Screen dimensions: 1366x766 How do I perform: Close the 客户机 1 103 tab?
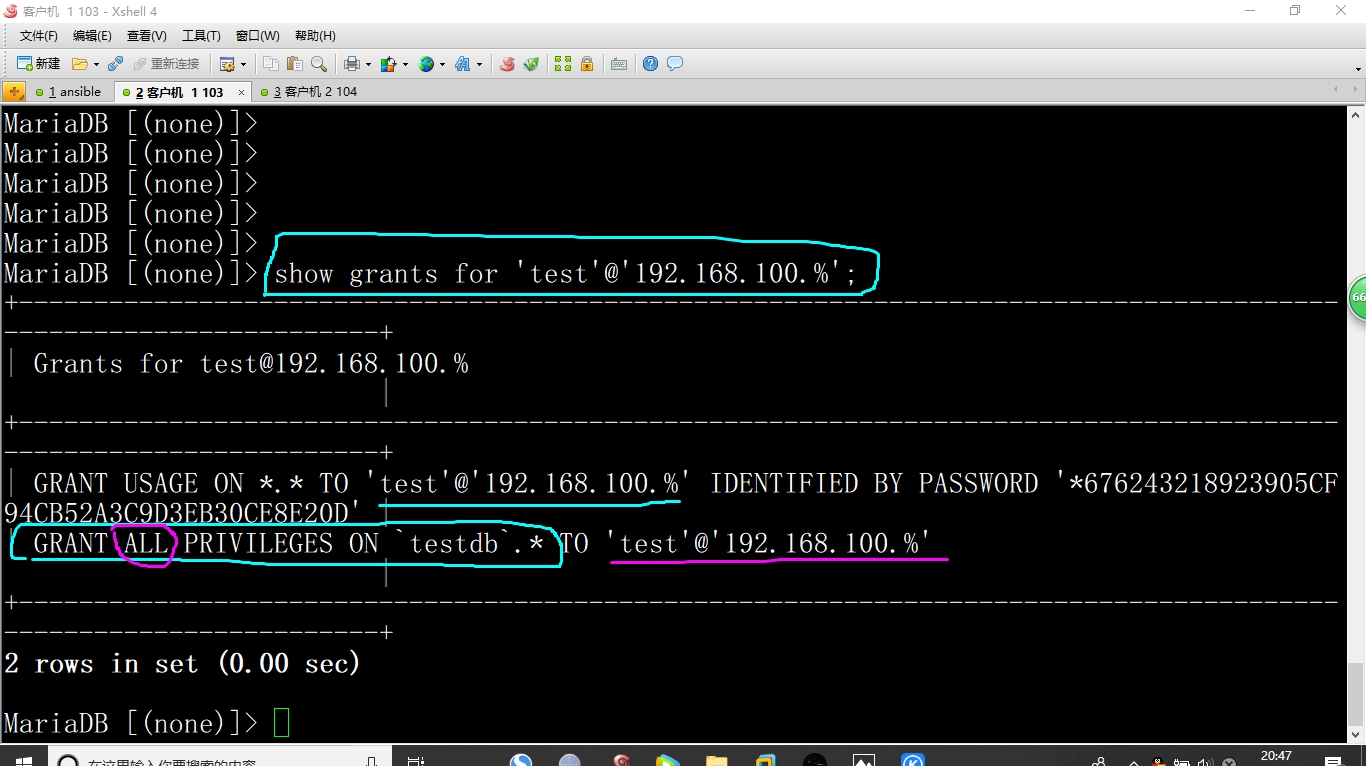[x=241, y=92]
